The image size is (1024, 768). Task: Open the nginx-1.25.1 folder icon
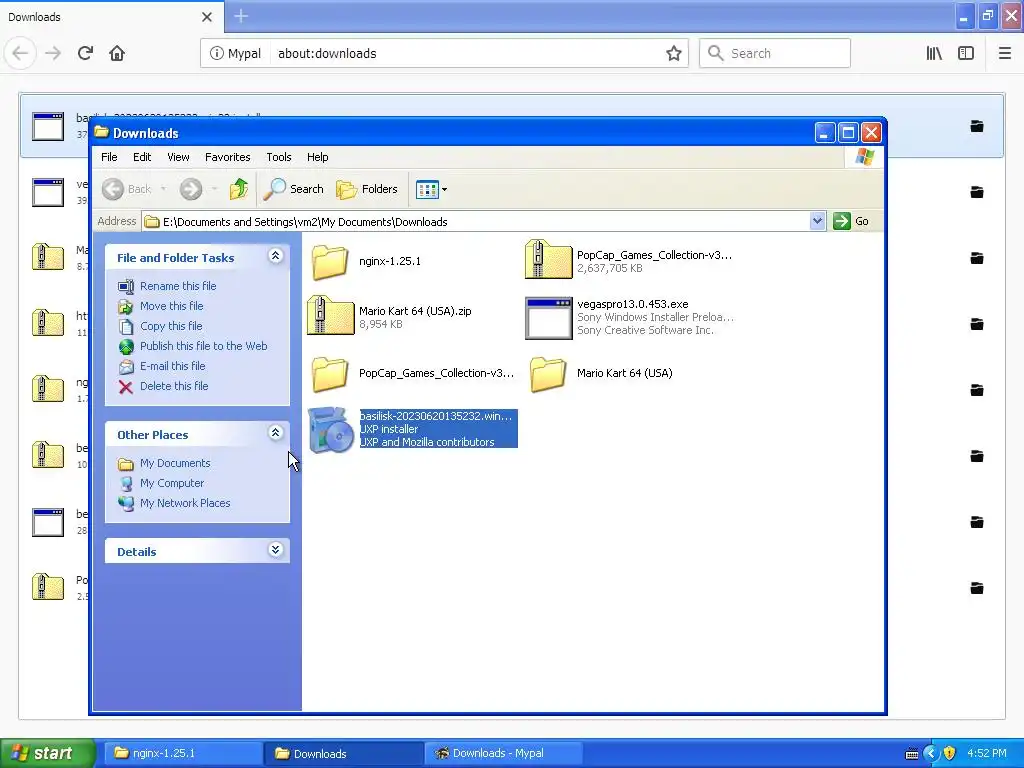tap(330, 261)
